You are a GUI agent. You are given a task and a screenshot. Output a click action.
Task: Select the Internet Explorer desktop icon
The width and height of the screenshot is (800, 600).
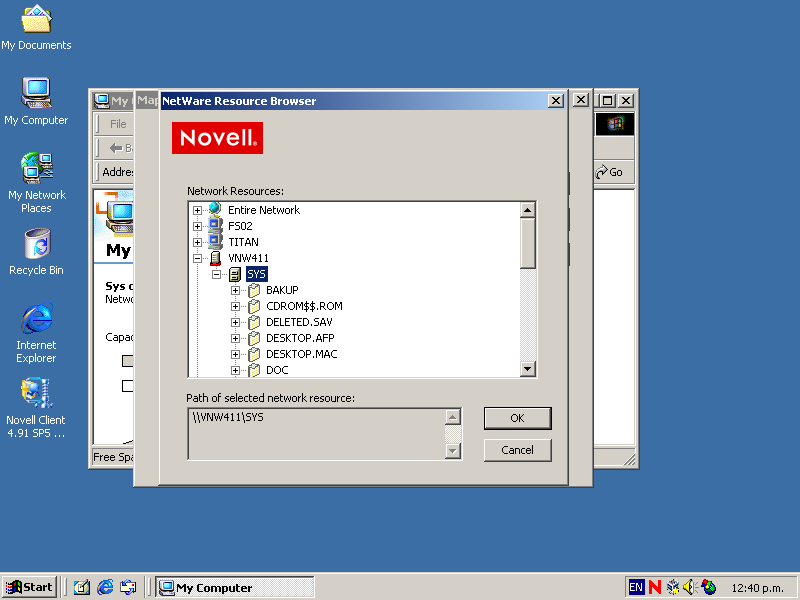(36, 333)
